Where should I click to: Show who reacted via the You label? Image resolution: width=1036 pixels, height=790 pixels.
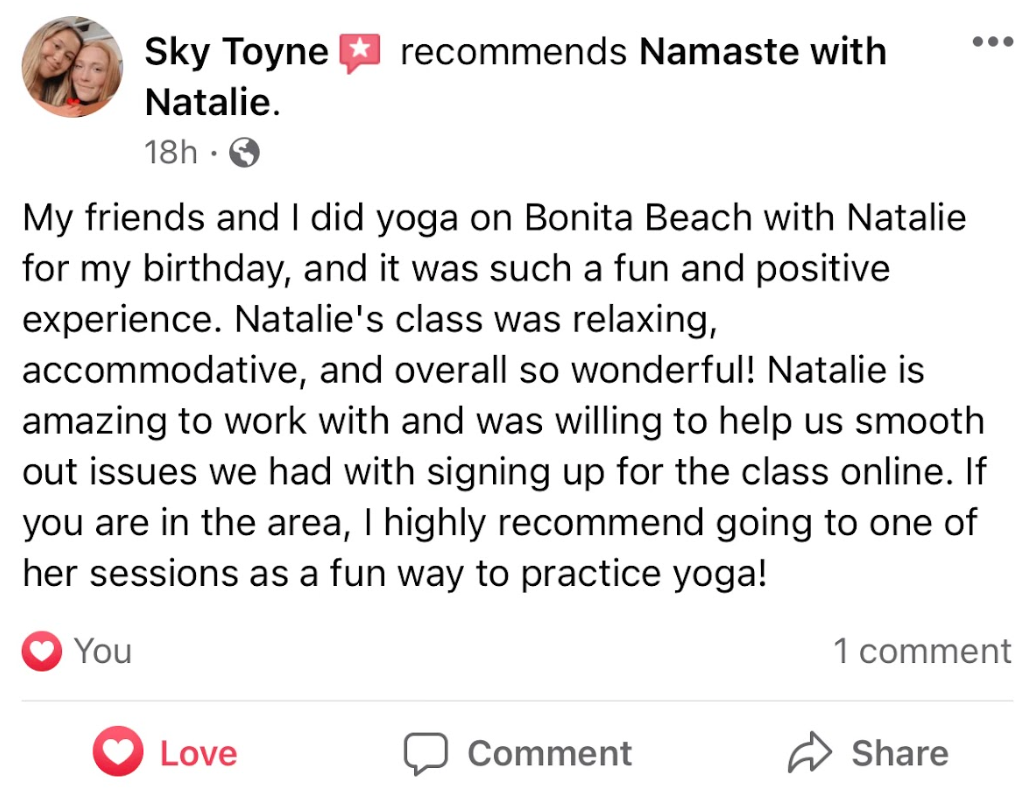(103, 652)
